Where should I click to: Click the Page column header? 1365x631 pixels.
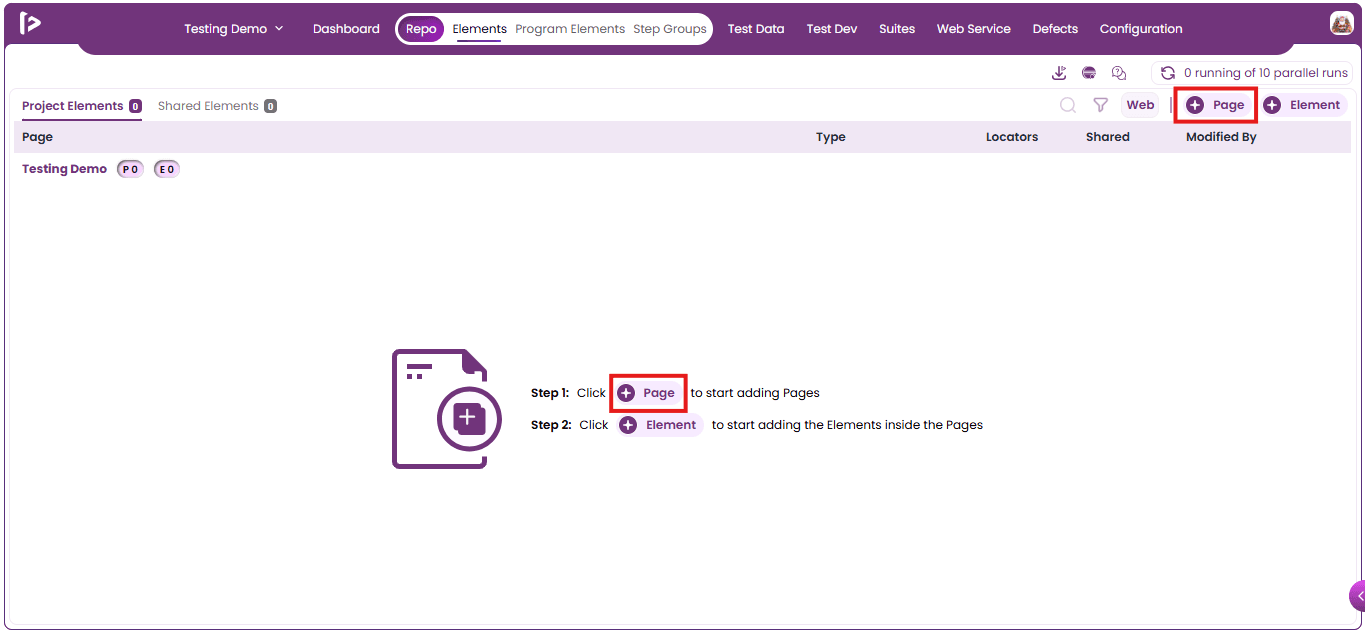coord(37,137)
